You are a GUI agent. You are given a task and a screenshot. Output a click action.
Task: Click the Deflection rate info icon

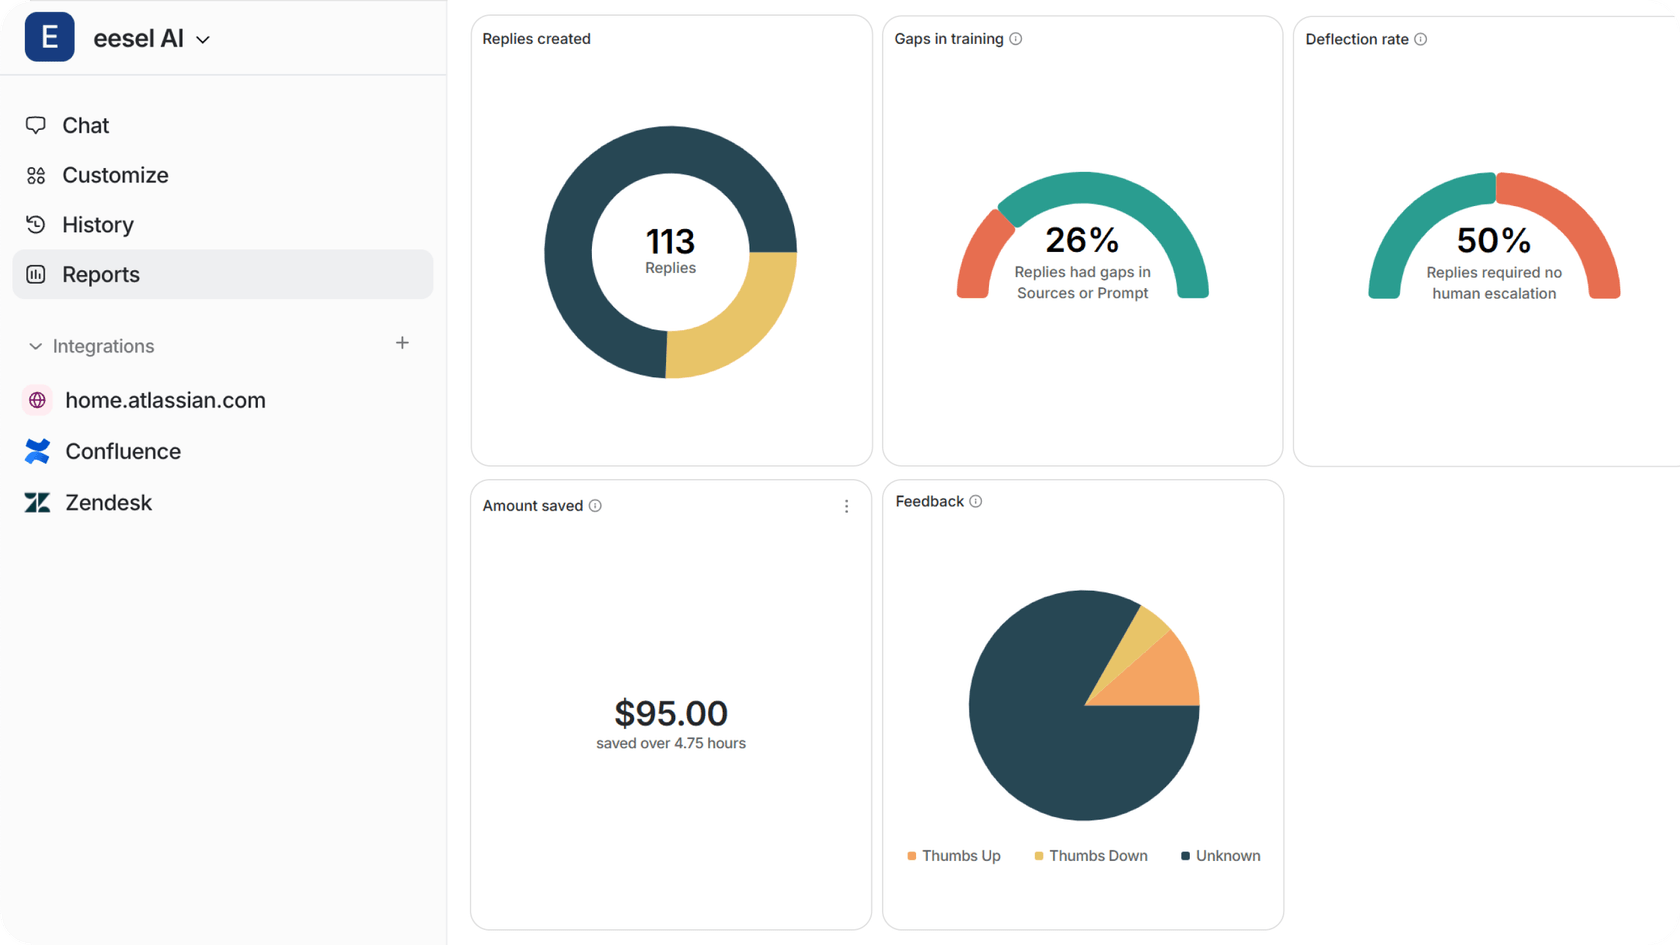pos(1421,39)
